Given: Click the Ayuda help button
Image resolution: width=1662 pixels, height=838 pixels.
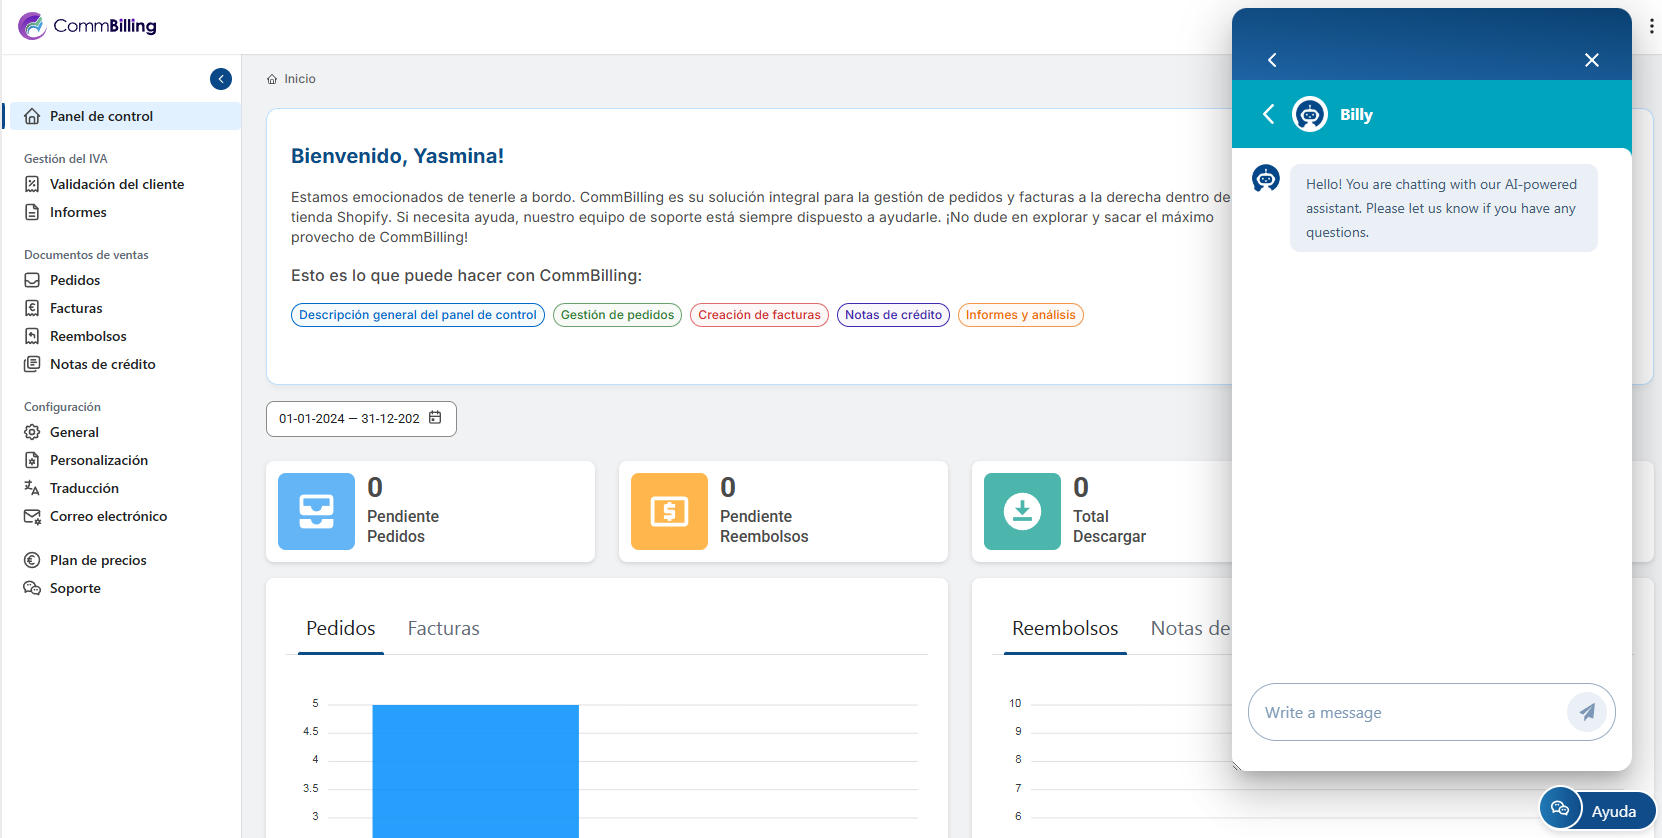Looking at the screenshot, I should tap(1598, 810).
